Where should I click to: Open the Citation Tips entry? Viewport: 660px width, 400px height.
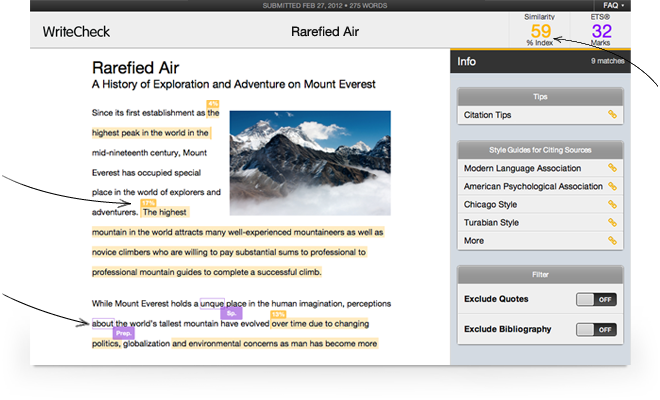(540, 115)
